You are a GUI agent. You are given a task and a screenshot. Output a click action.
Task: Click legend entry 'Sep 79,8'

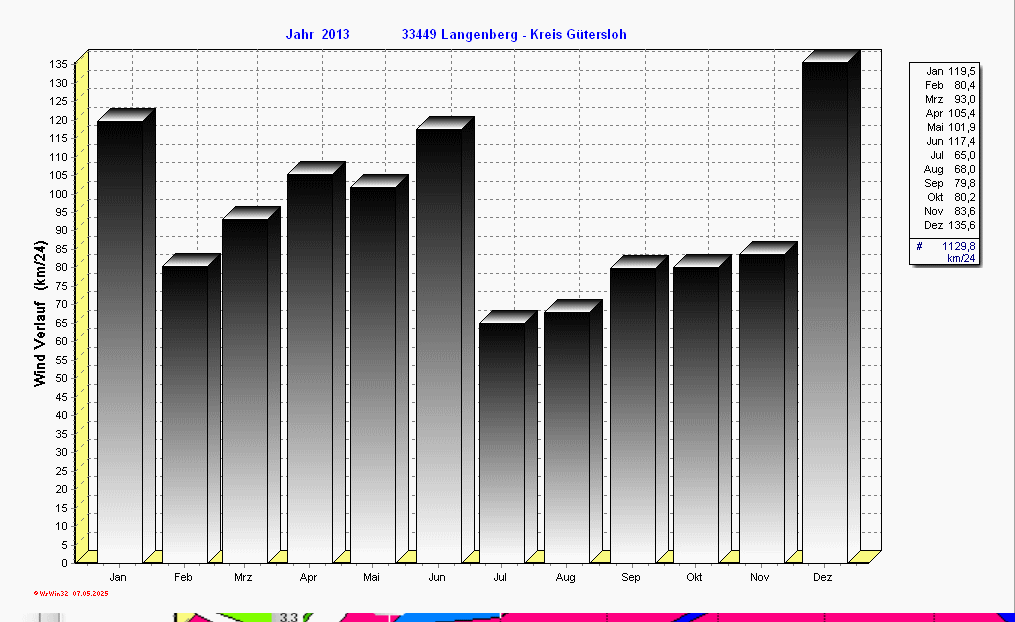(950, 183)
